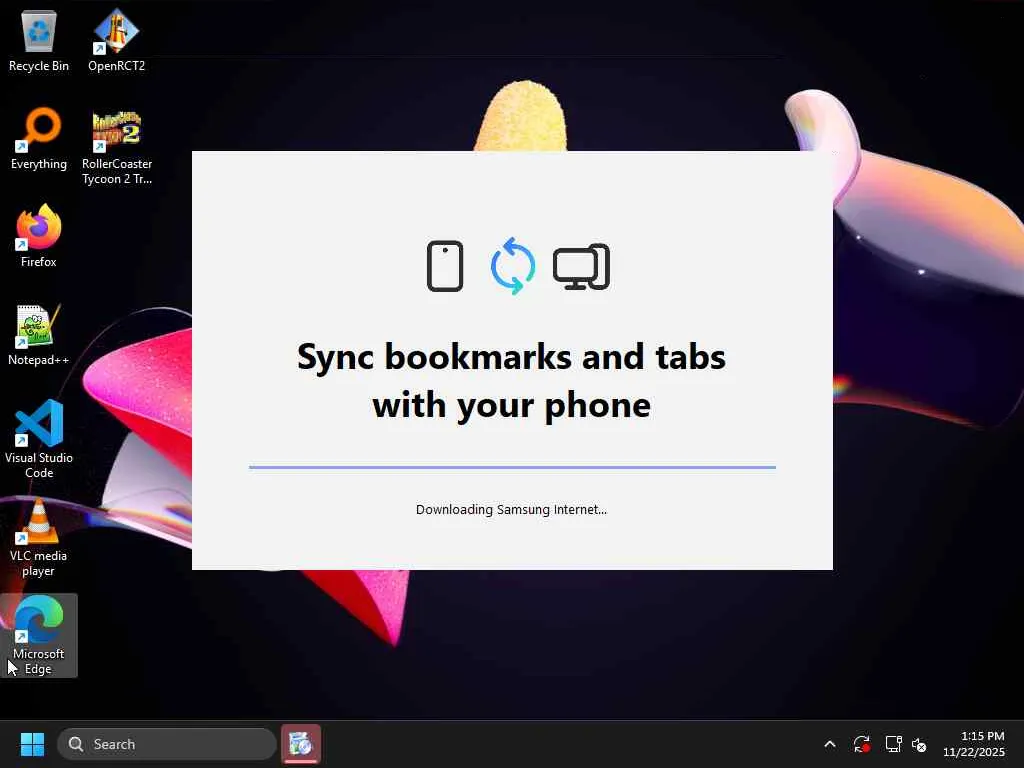Select RollerCoaster Tycoon 2 desktop shortcut

[x=116, y=147]
